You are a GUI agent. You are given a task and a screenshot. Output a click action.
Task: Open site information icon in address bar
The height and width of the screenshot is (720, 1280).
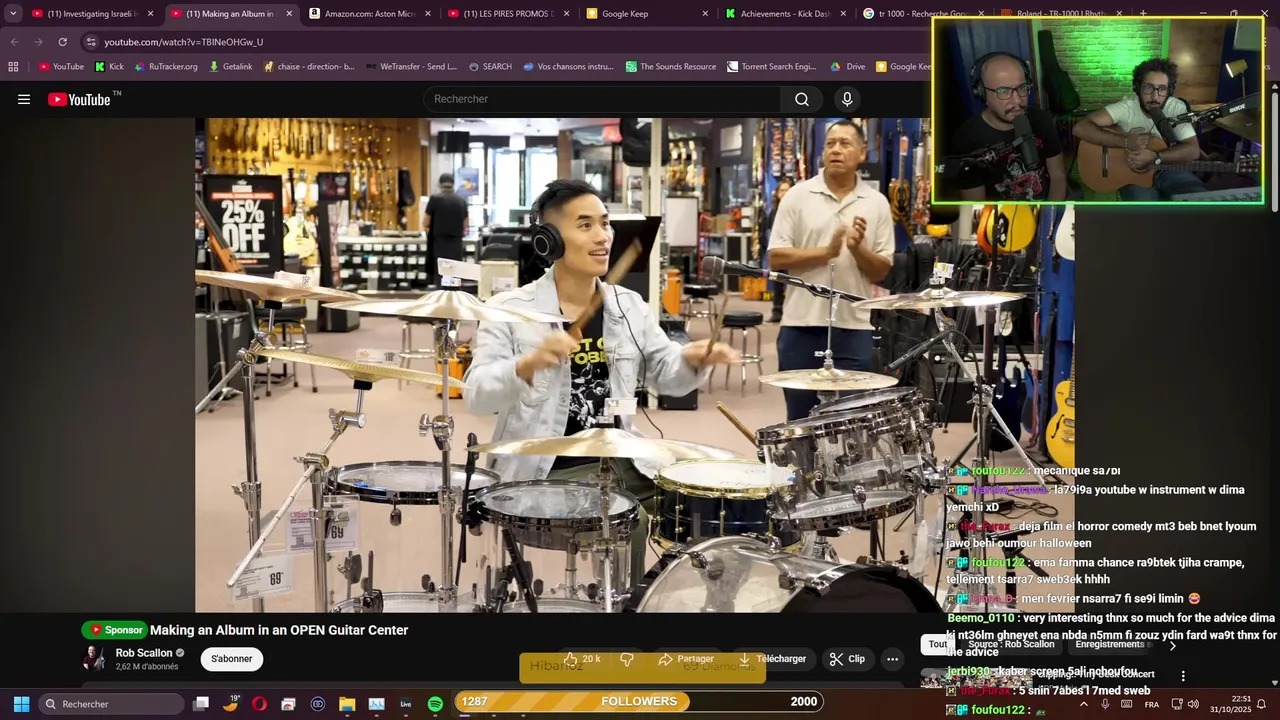coord(91,42)
